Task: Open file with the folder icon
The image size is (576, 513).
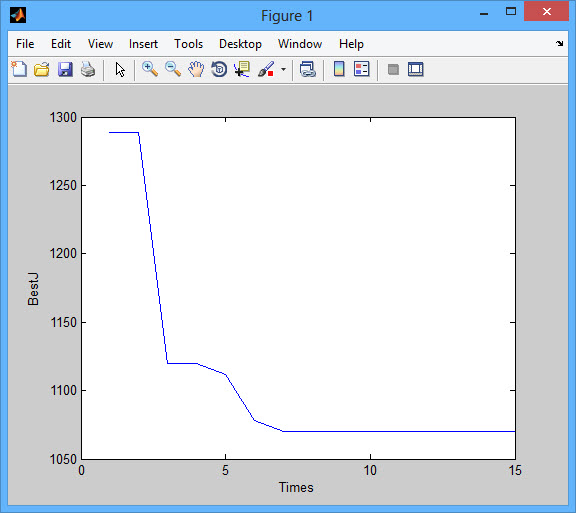Action: (42, 69)
